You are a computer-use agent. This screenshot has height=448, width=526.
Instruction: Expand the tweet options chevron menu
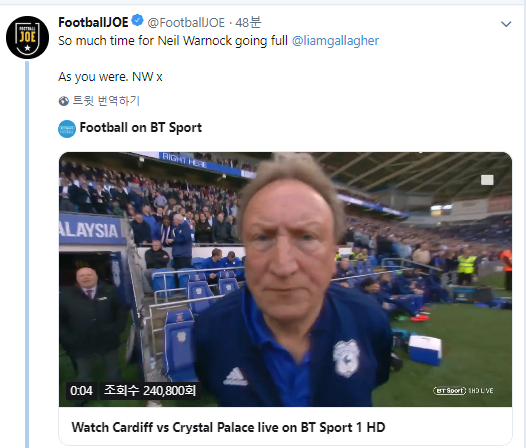[506, 24]
